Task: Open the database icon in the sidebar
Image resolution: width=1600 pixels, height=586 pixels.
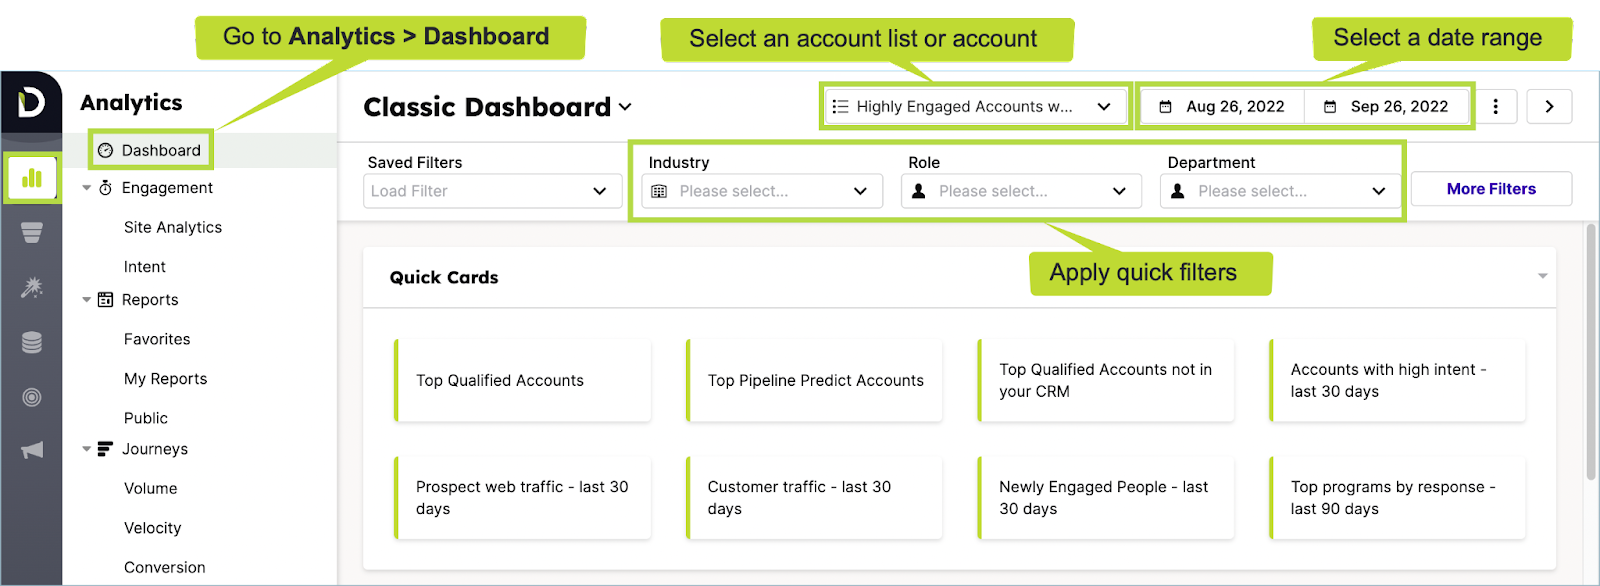Action: pos(31,341)
